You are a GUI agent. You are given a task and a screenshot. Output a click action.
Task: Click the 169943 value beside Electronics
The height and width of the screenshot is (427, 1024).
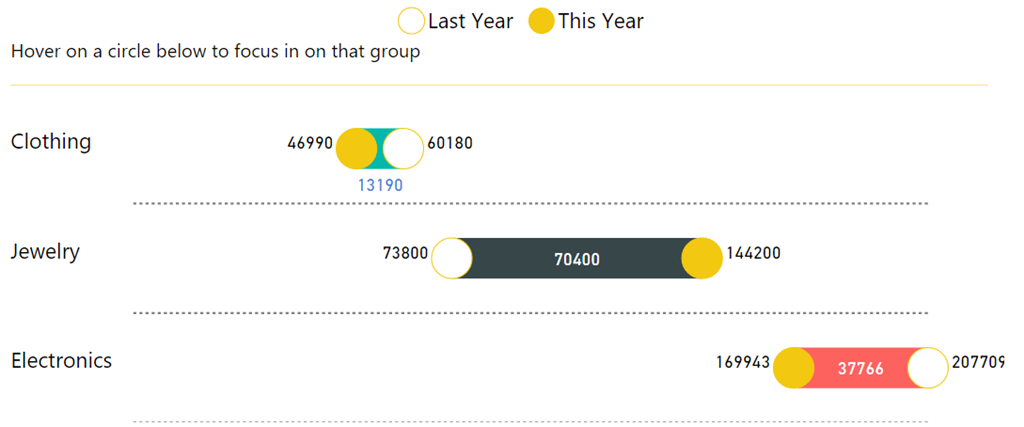(x=743, y=362)
